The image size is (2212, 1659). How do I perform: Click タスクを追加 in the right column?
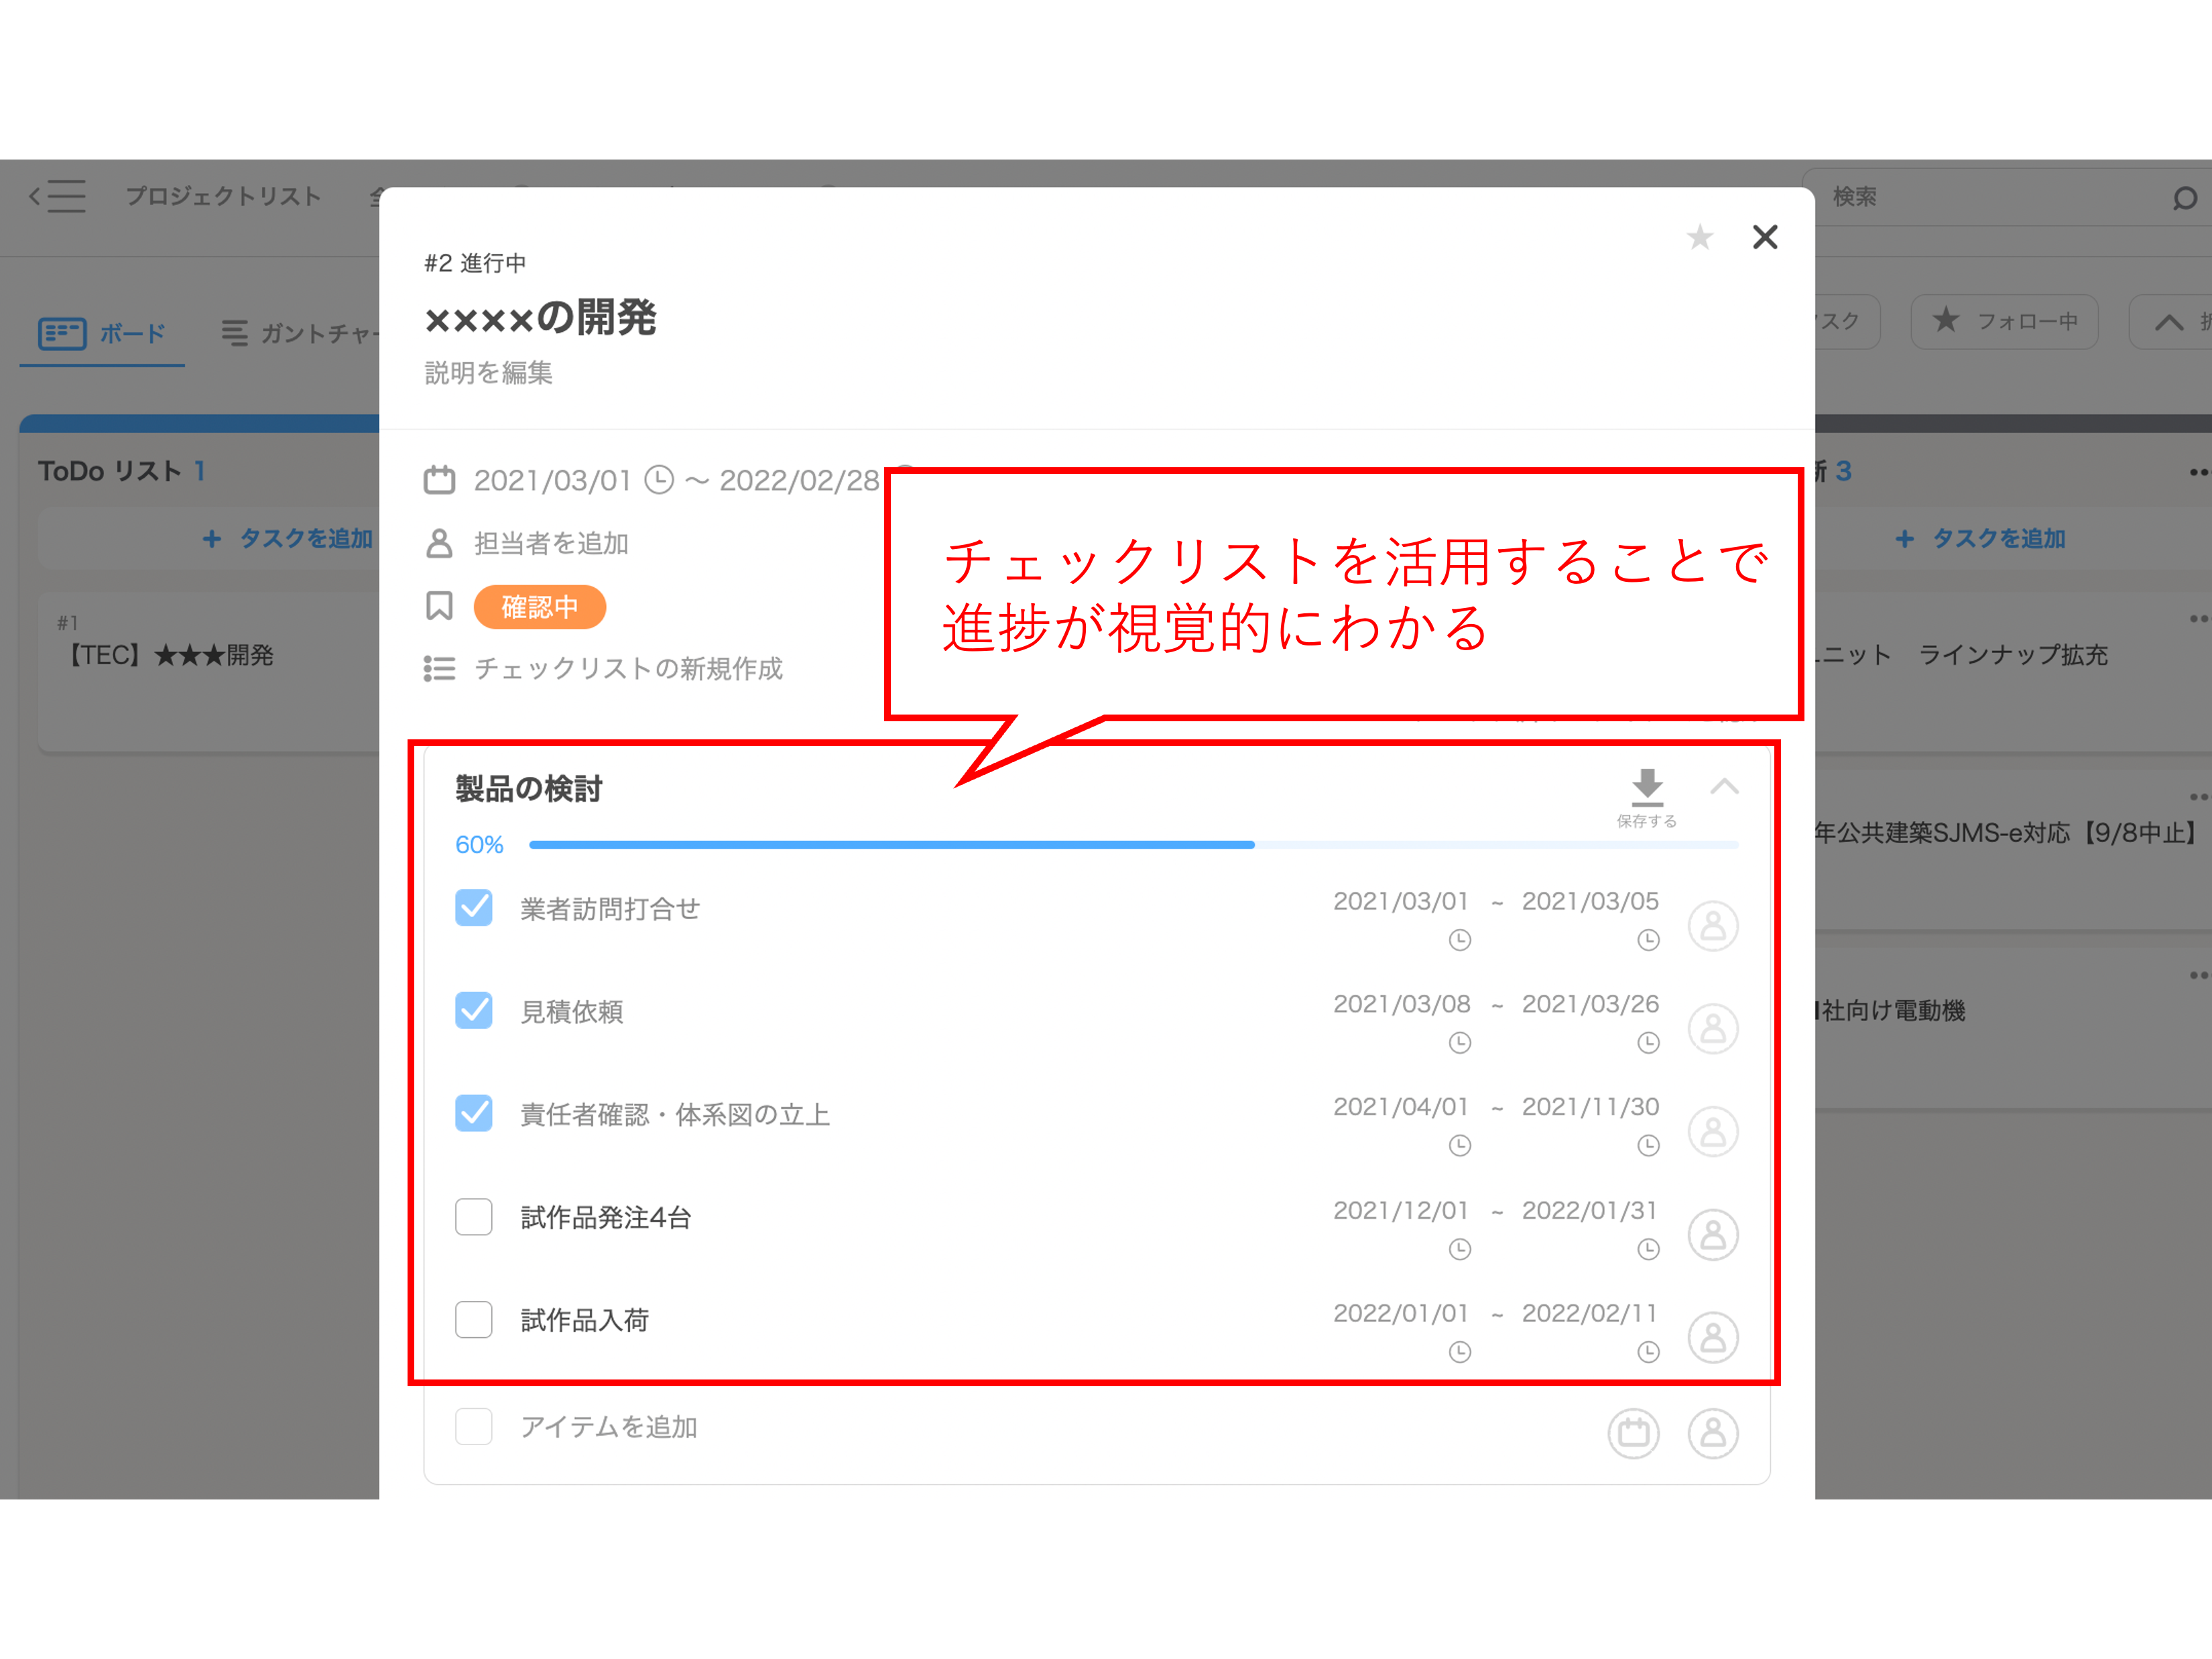pyautogui.click(x=1981, y=539)
